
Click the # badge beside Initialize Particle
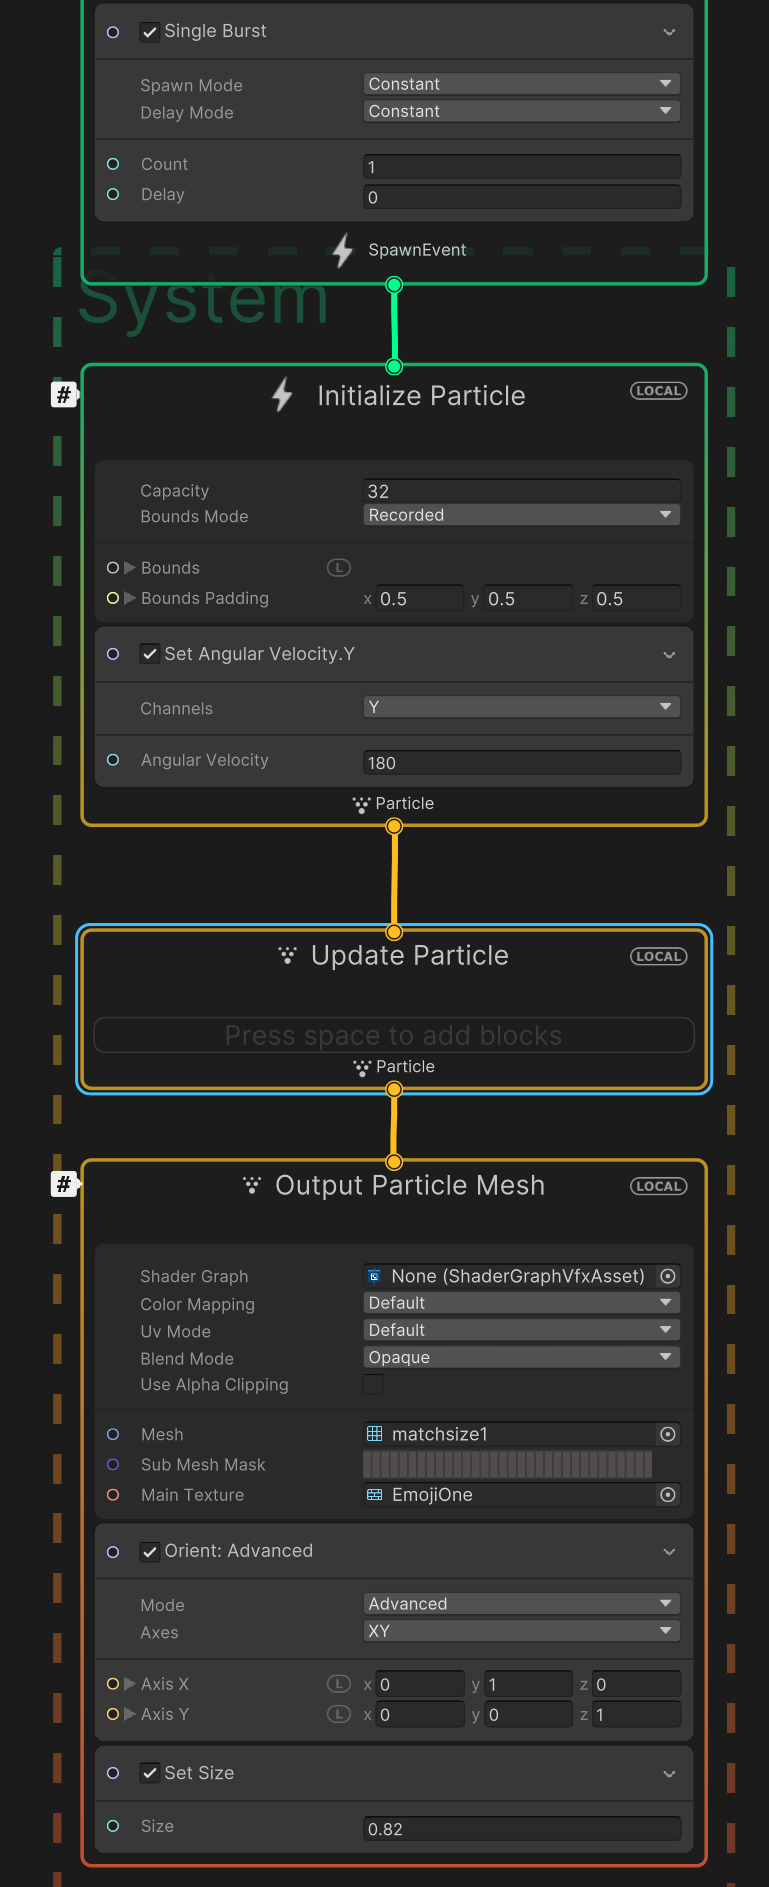[64, 394]
